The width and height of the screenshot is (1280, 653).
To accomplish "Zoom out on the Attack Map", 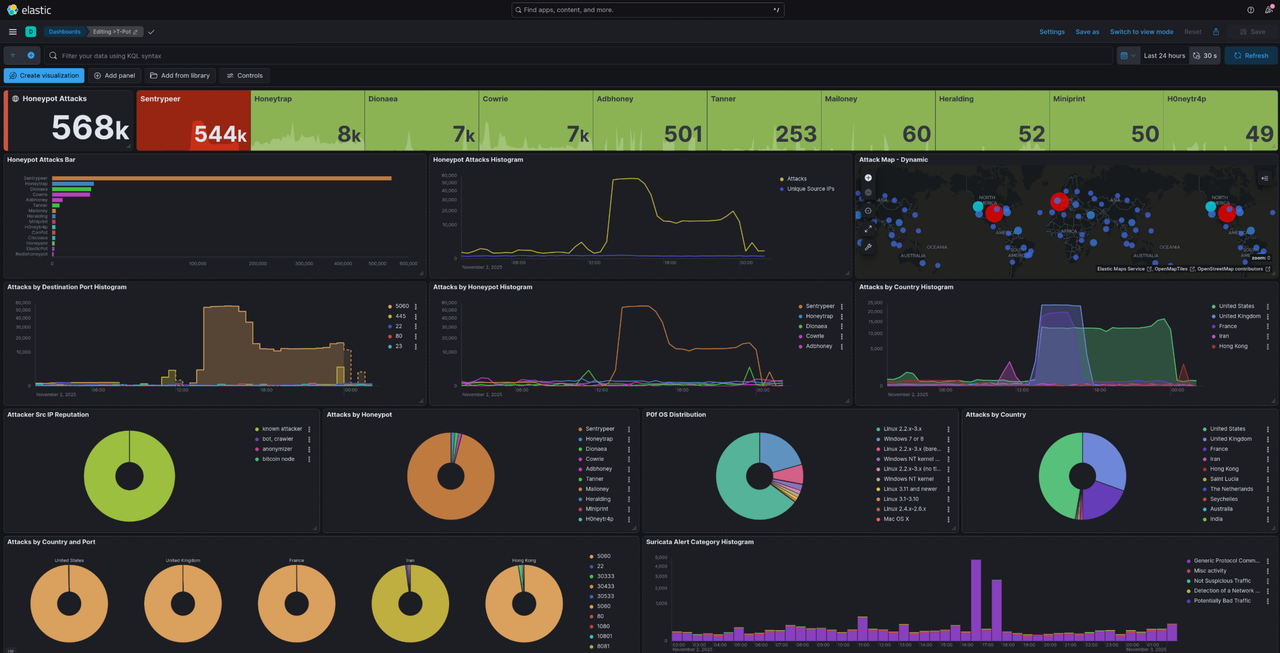I will coord(868,192).
